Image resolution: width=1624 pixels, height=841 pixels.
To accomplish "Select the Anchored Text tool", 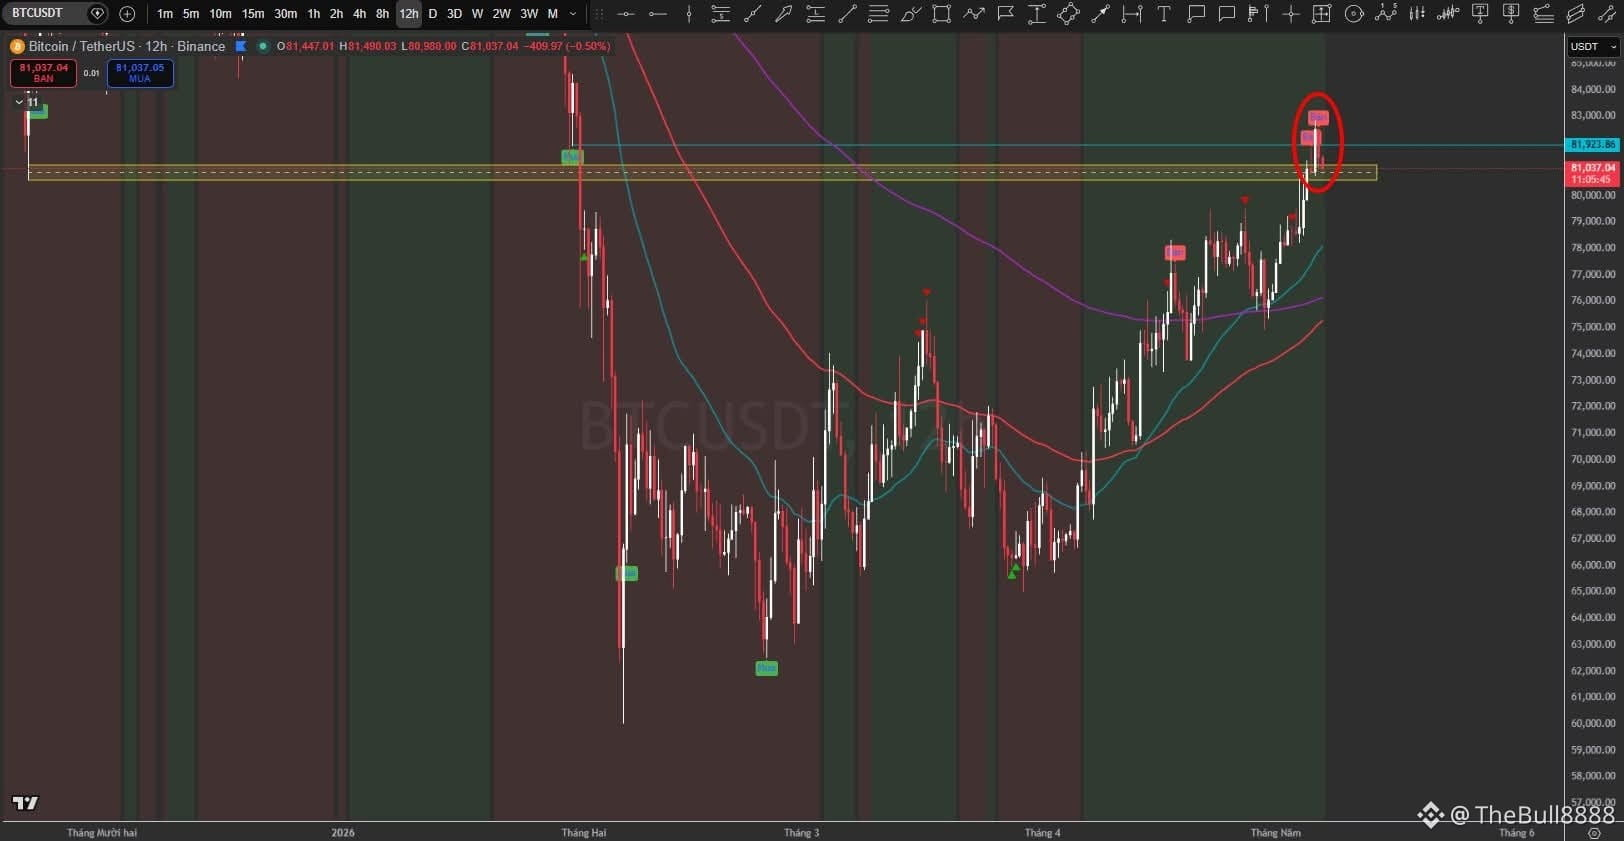I will point(1480,14).
